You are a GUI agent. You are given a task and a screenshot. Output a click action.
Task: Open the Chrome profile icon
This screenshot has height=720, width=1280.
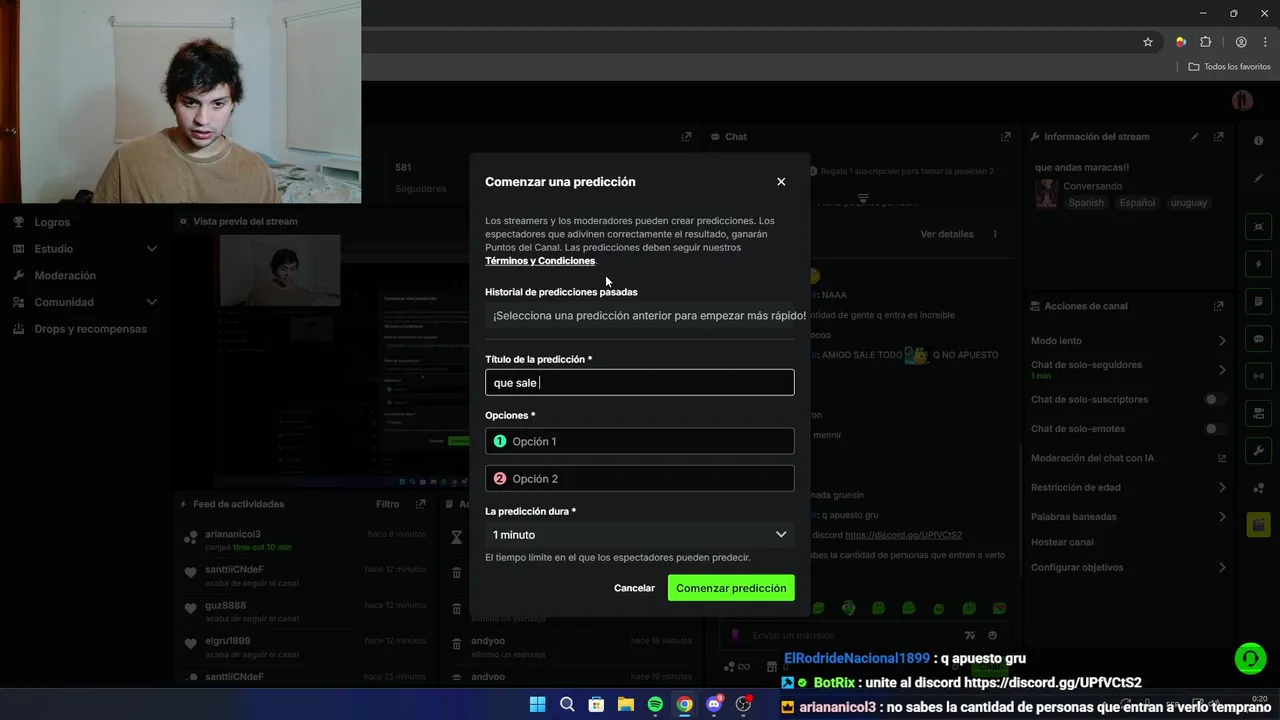[x=1241, y=42]
